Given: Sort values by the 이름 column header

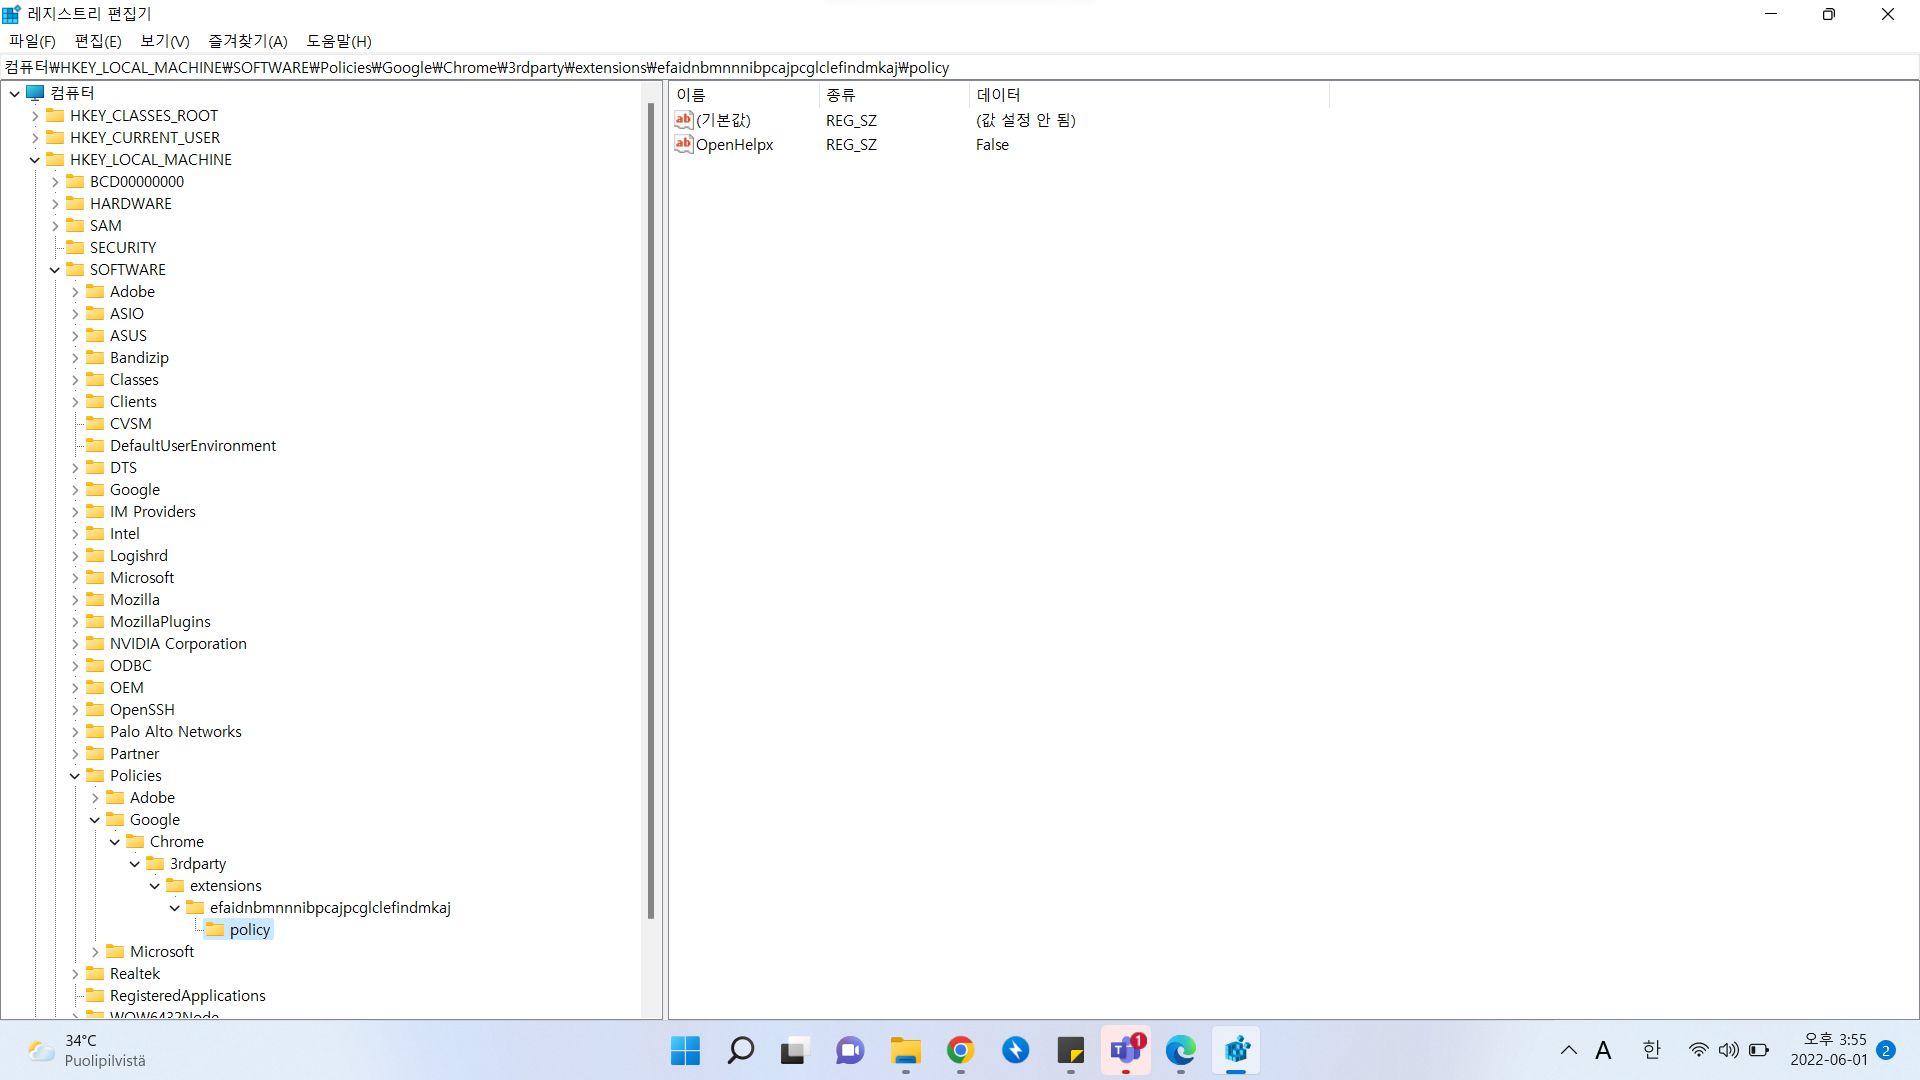Looking at the screenshot, I should tap(690, 94).
